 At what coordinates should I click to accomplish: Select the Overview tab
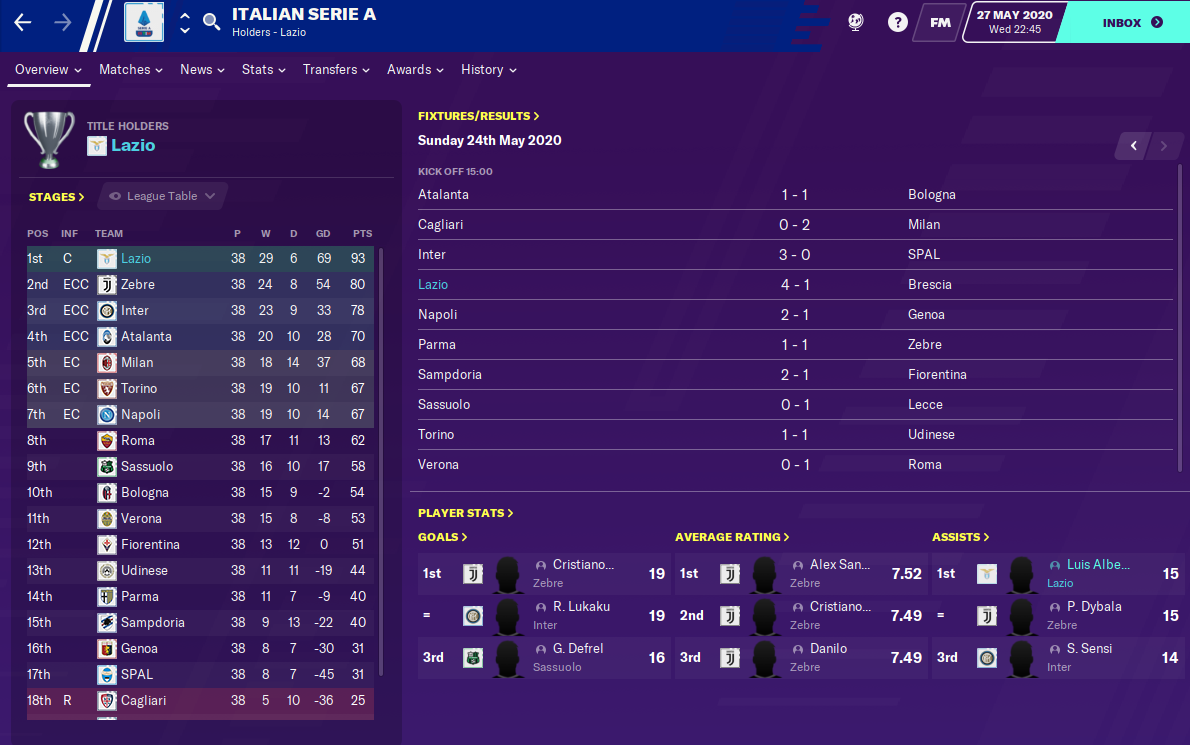(49, 70)
